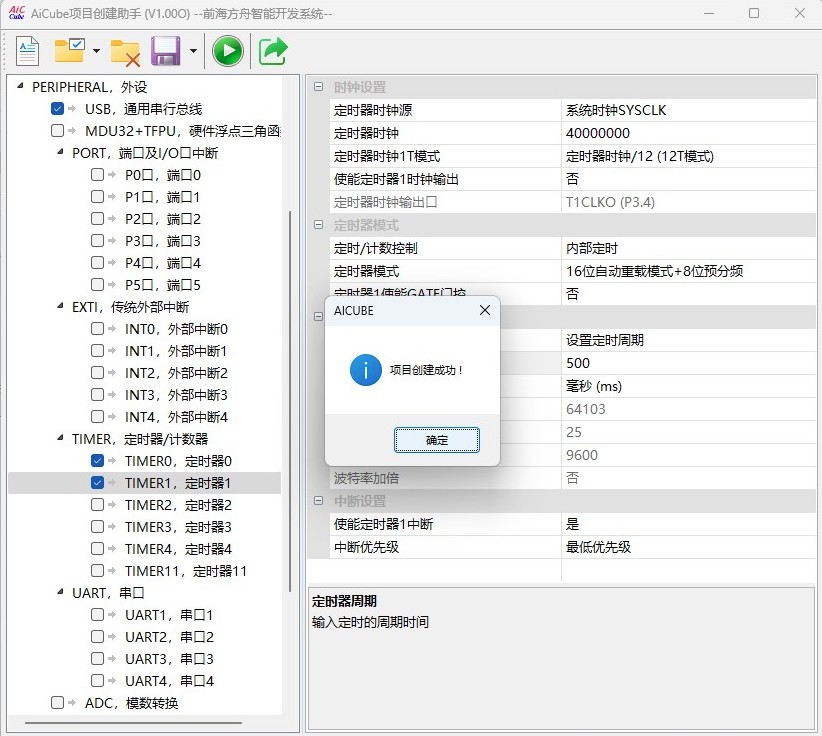Click the new project document icon
This screenshot has height=736, width=822.
(x=27, y=51)
